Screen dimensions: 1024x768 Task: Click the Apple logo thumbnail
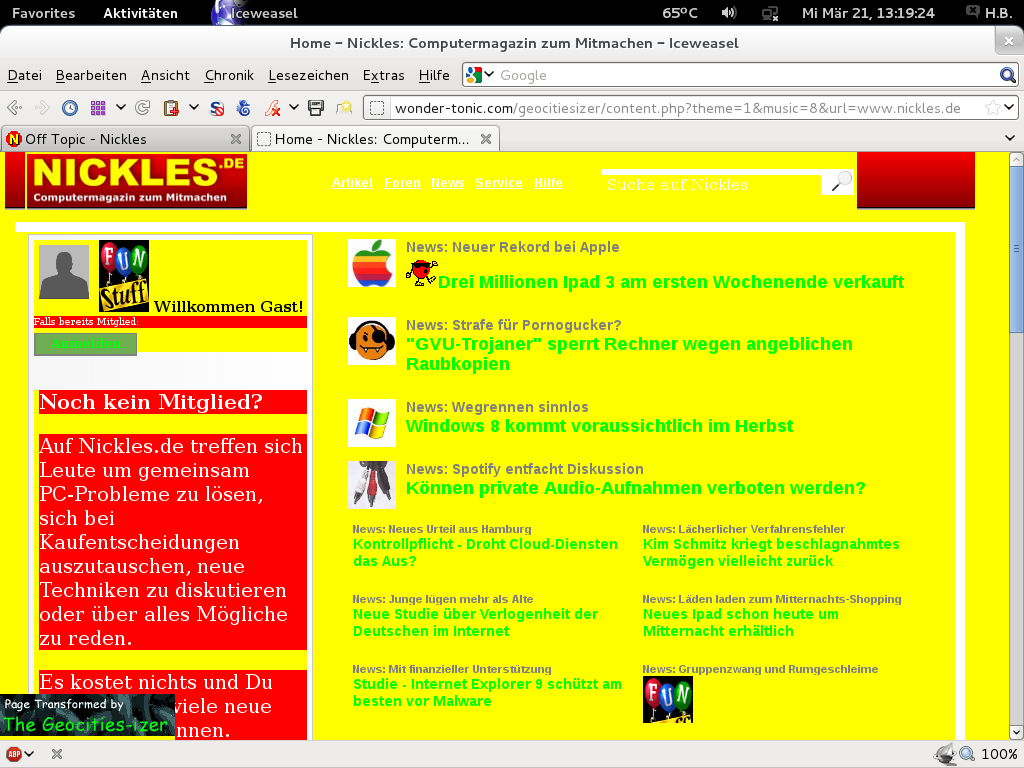click(x=372, y=263)
